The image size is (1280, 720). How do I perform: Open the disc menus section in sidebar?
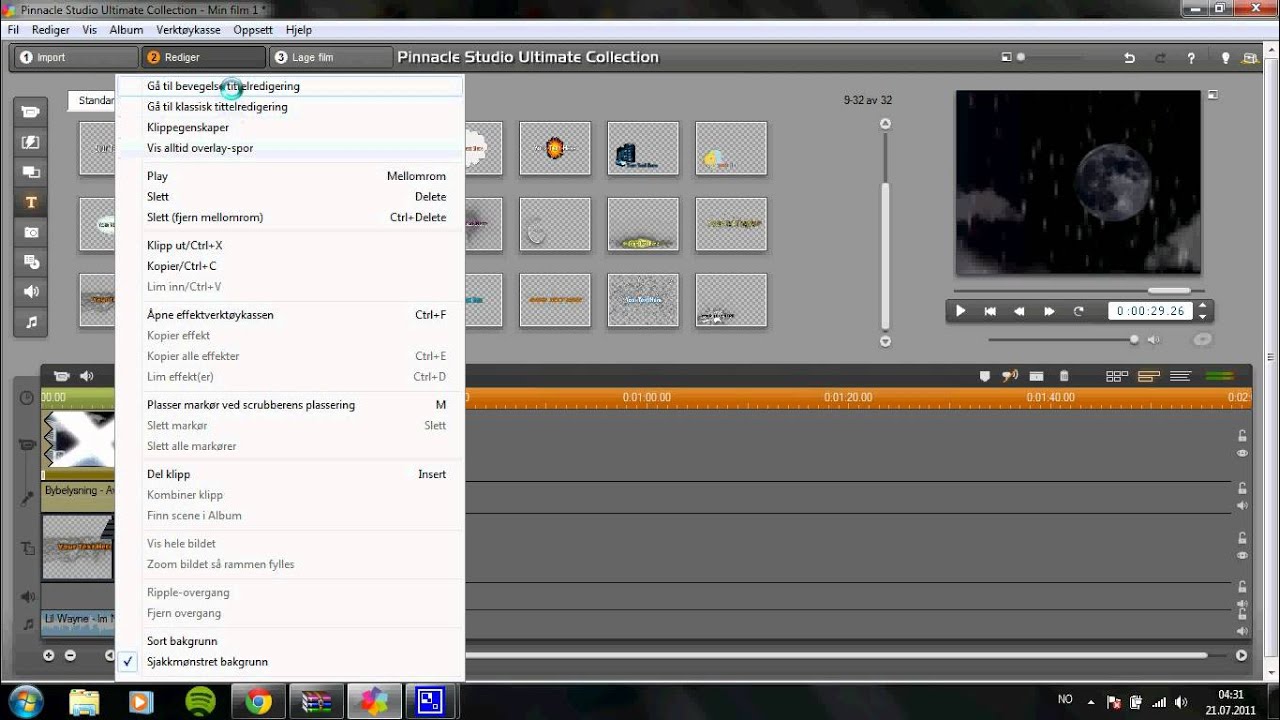click(x=31, y=262)
